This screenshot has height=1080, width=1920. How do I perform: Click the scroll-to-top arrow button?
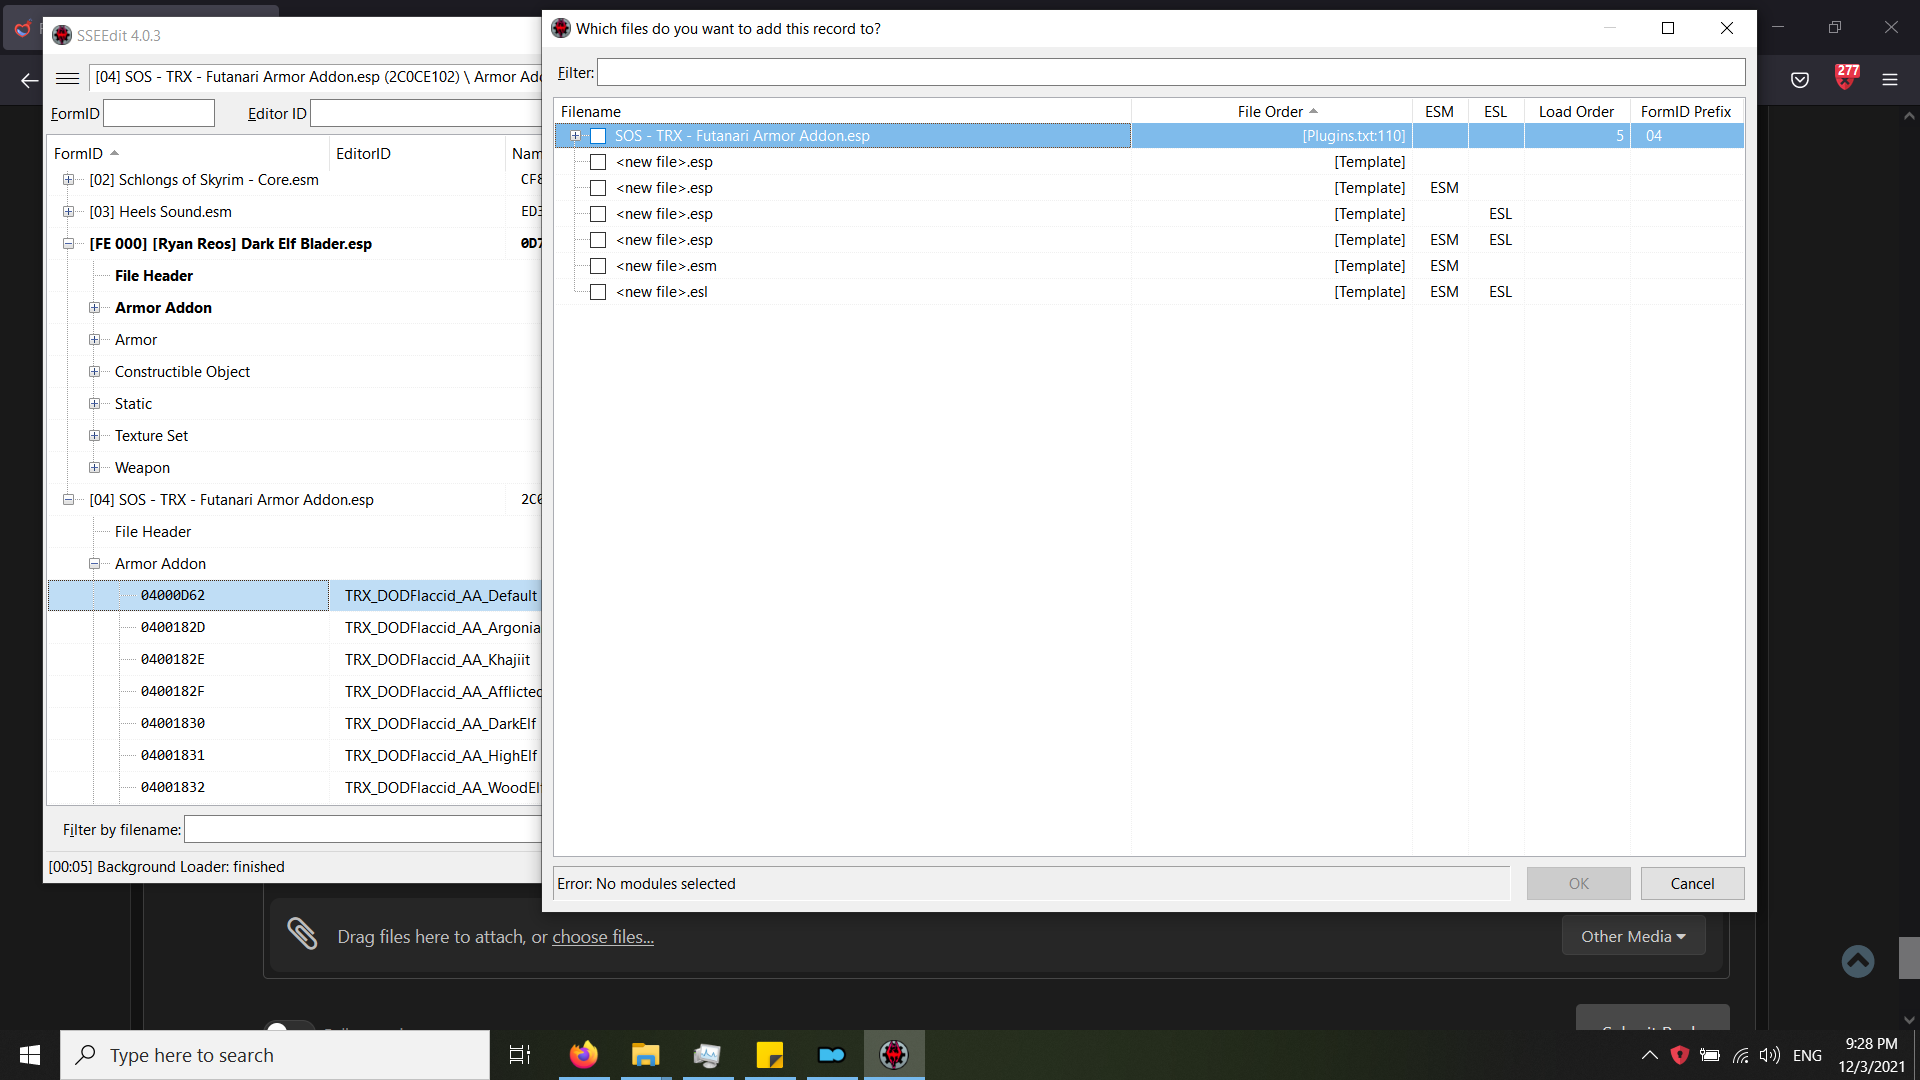tap(1858, 961)
